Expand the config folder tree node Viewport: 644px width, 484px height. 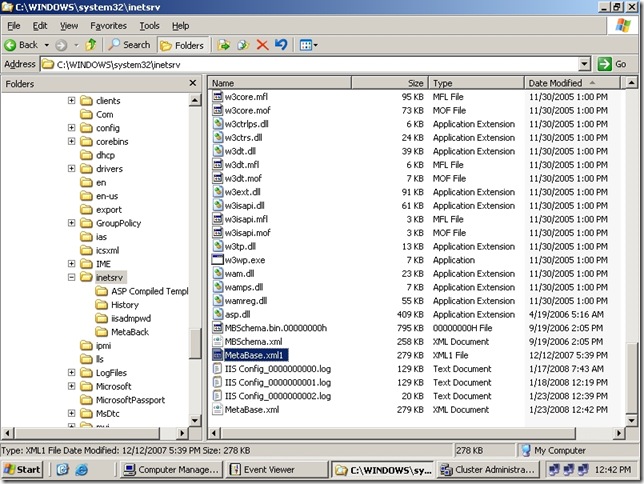coord(71,128)
